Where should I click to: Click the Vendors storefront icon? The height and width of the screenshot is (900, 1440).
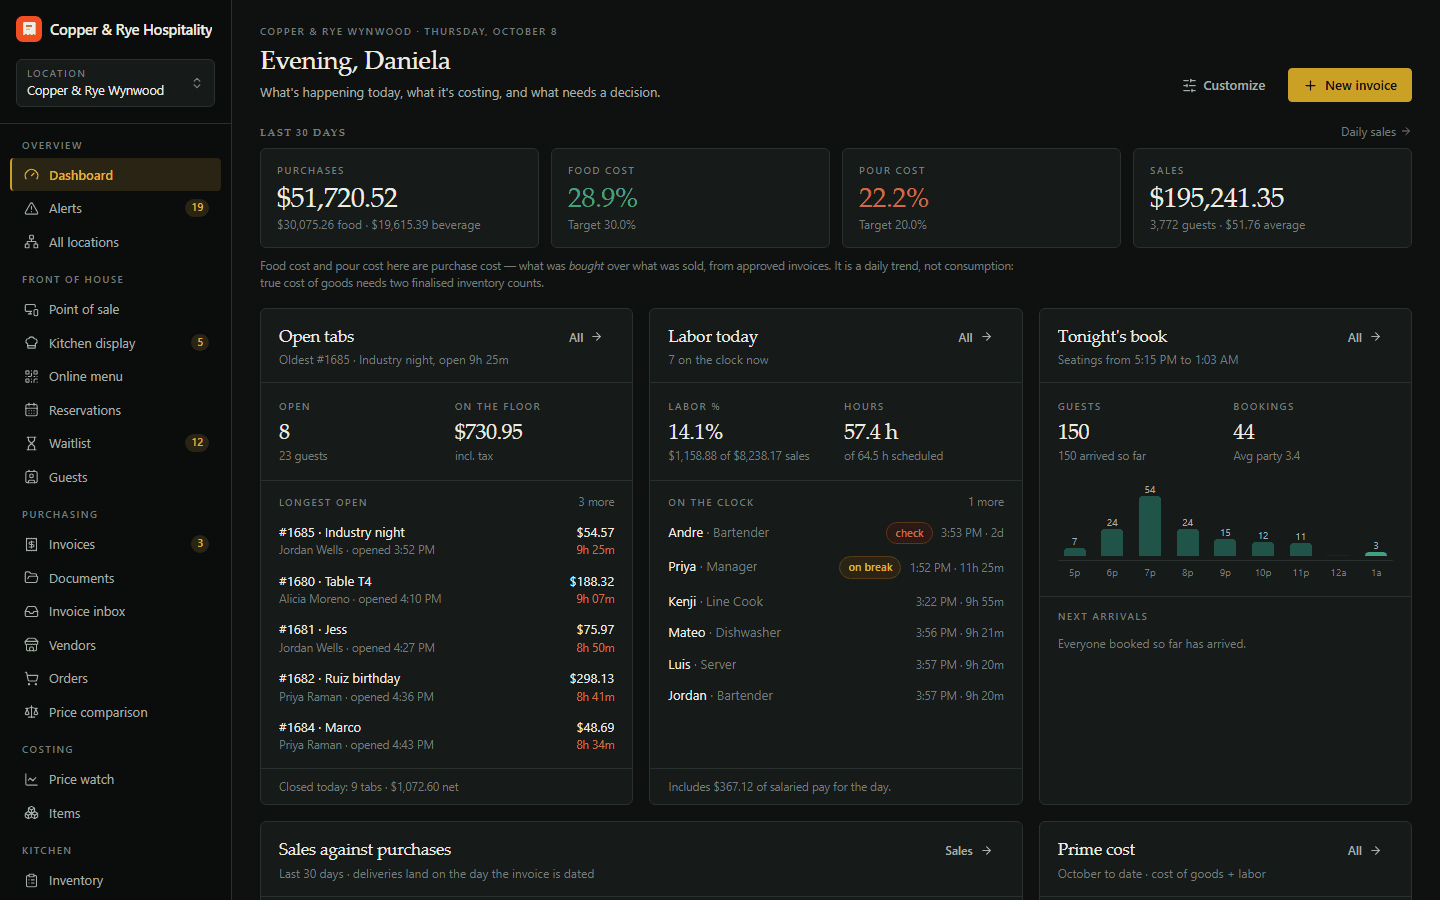point(31,645)
